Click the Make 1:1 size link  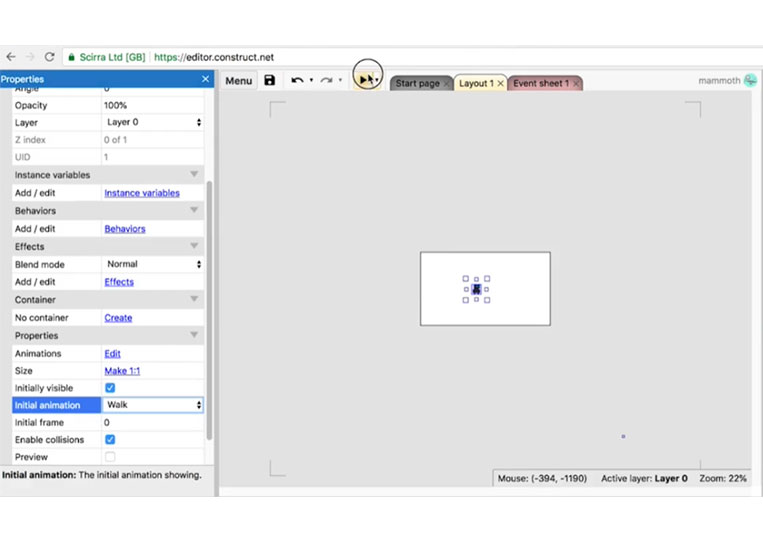(122, 371)
